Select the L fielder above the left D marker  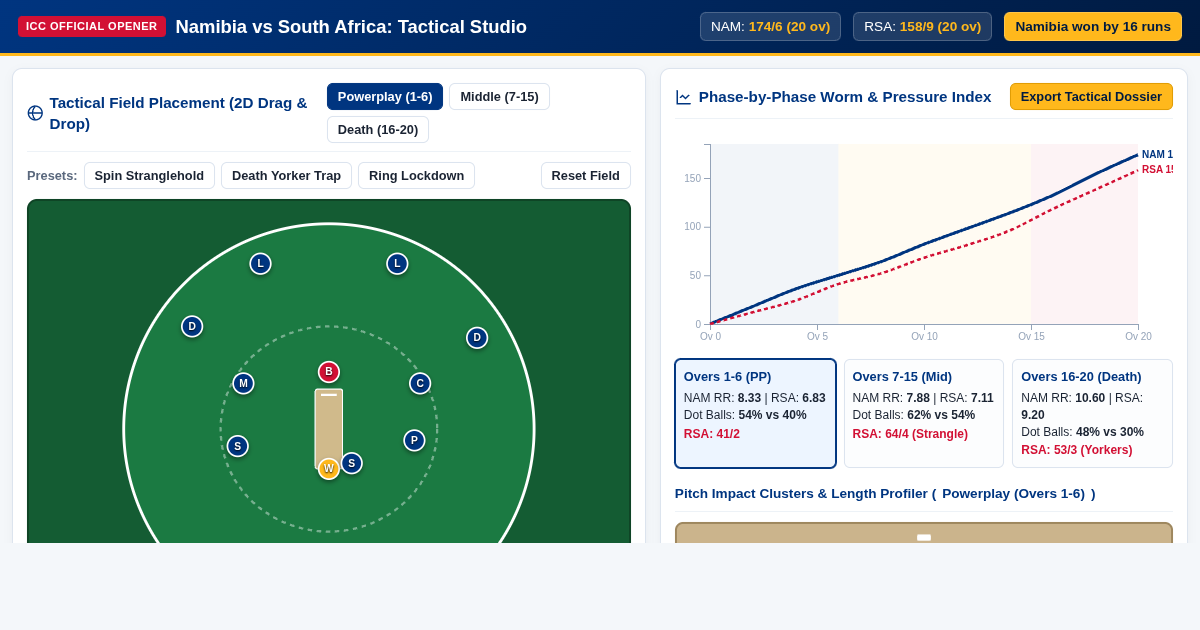260,264
